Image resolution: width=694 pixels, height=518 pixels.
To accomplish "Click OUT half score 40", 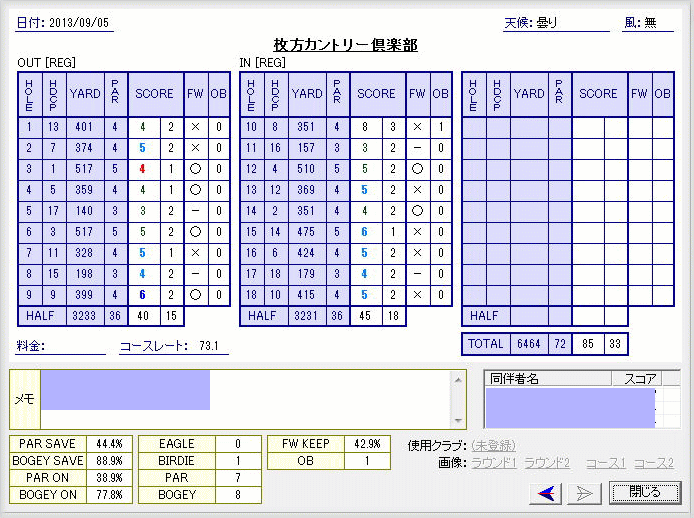I will coord(143,316).
